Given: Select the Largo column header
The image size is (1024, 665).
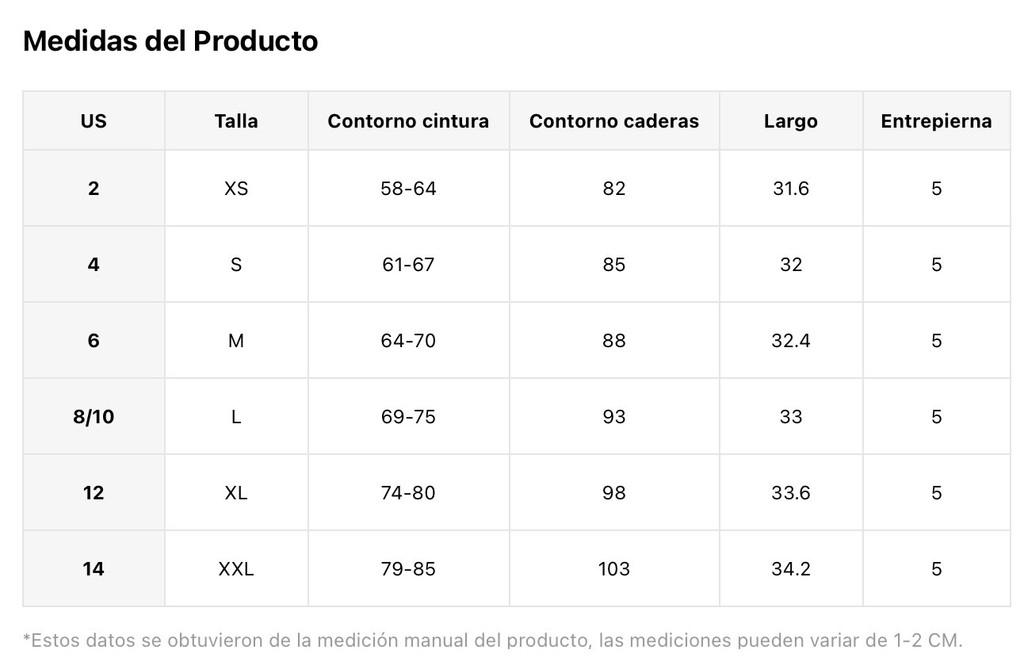Looking at the screenshot, I should coord(791,121).
